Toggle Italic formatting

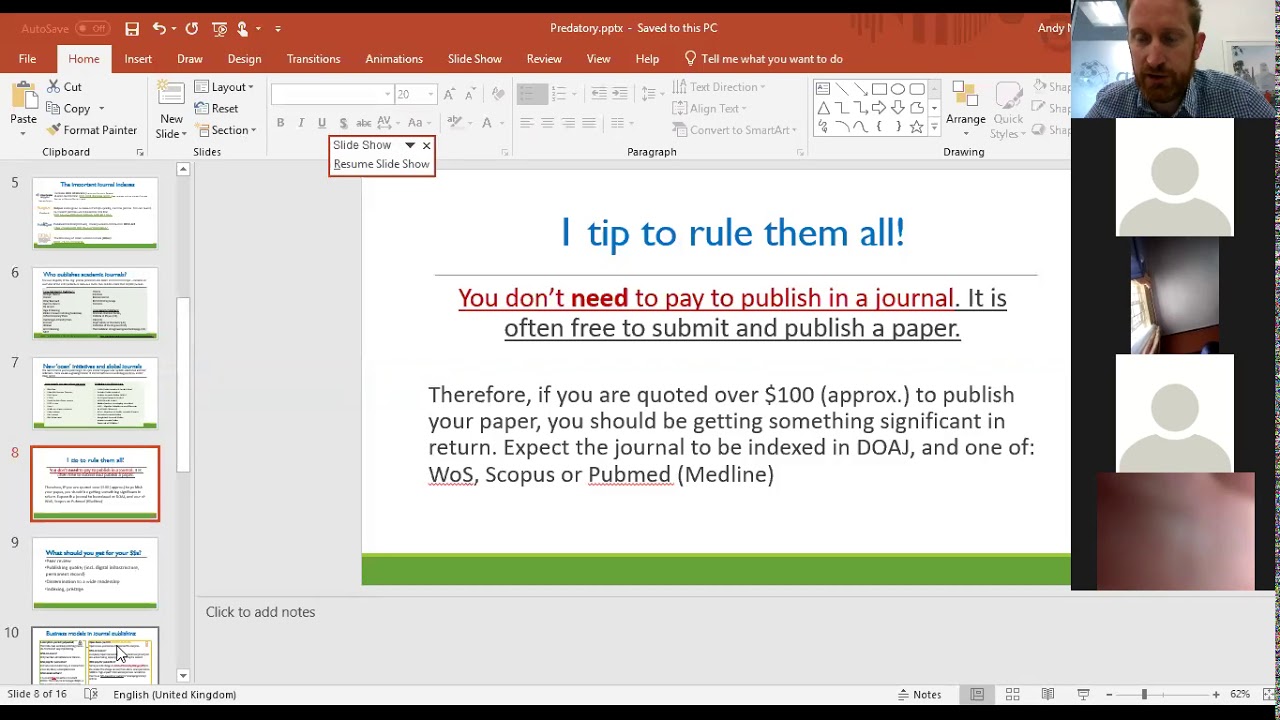point(301,123)
